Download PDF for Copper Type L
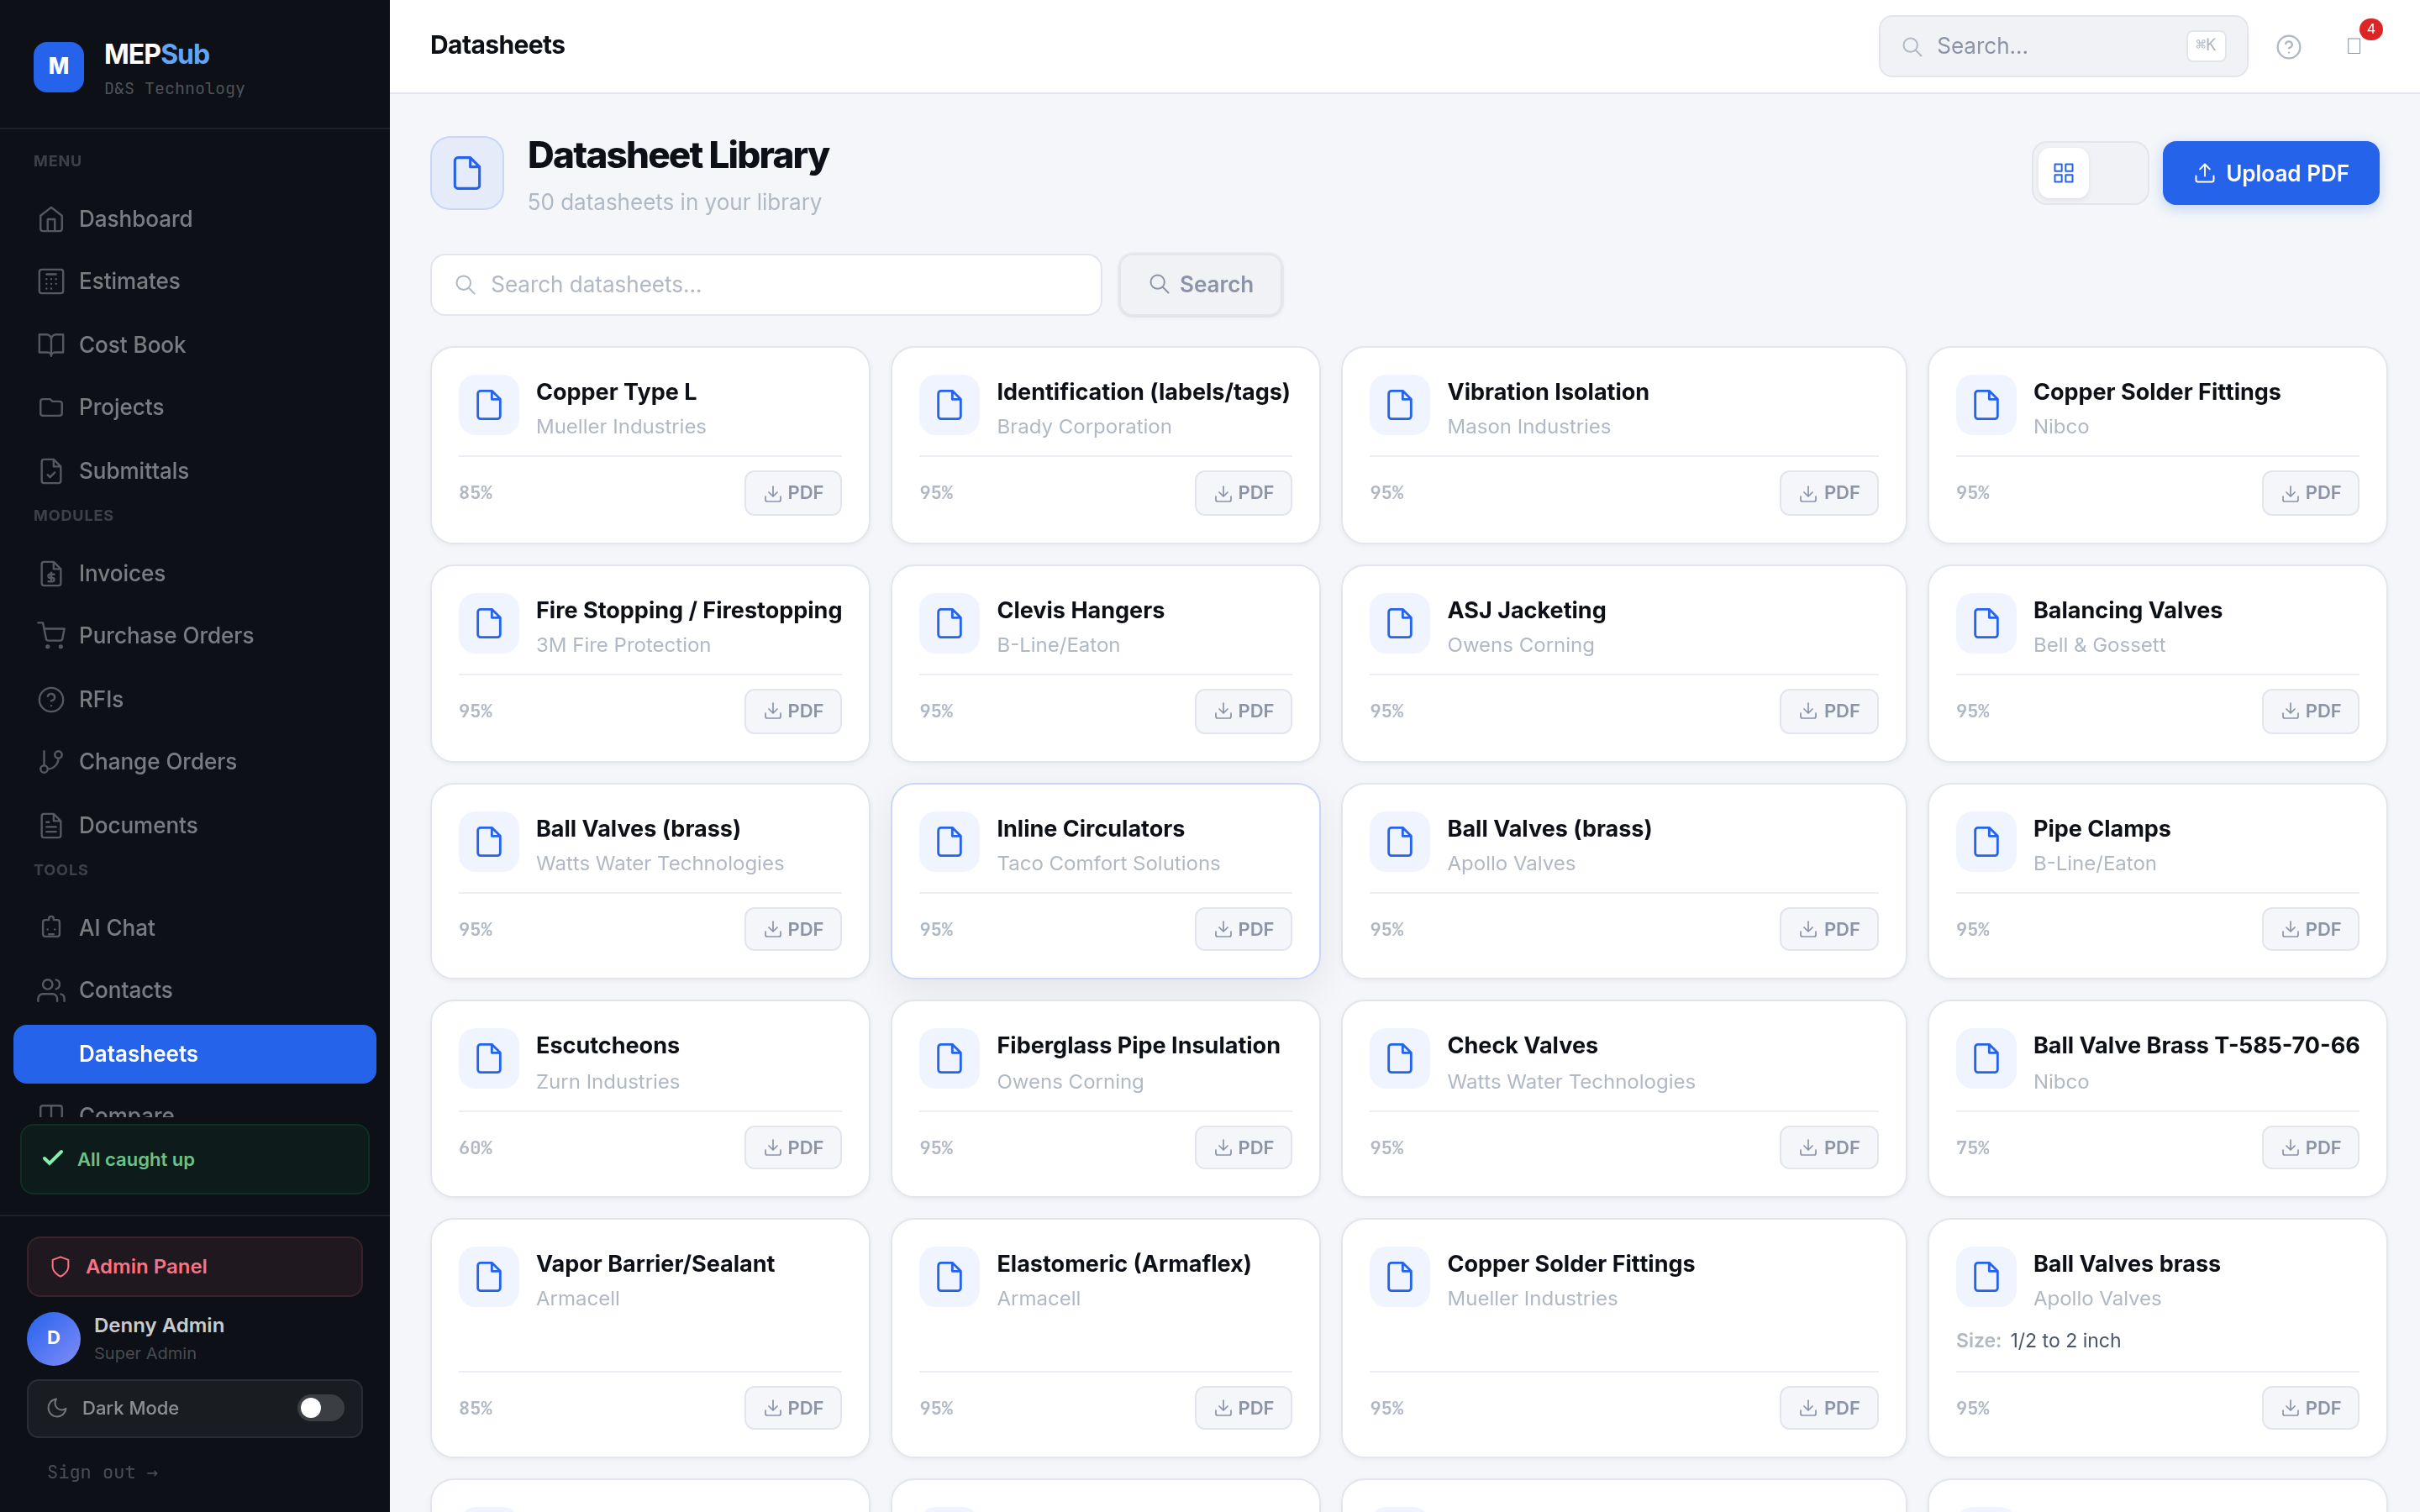2420x1512 pixels. [793, 493]
